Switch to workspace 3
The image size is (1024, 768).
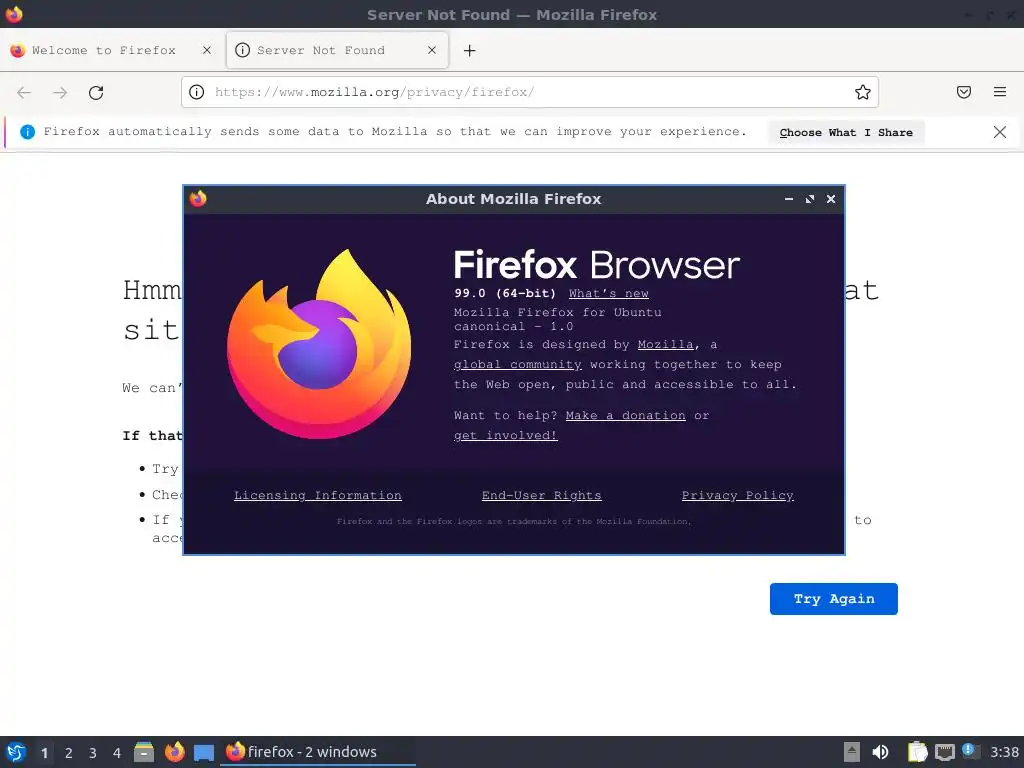[93, 753]
